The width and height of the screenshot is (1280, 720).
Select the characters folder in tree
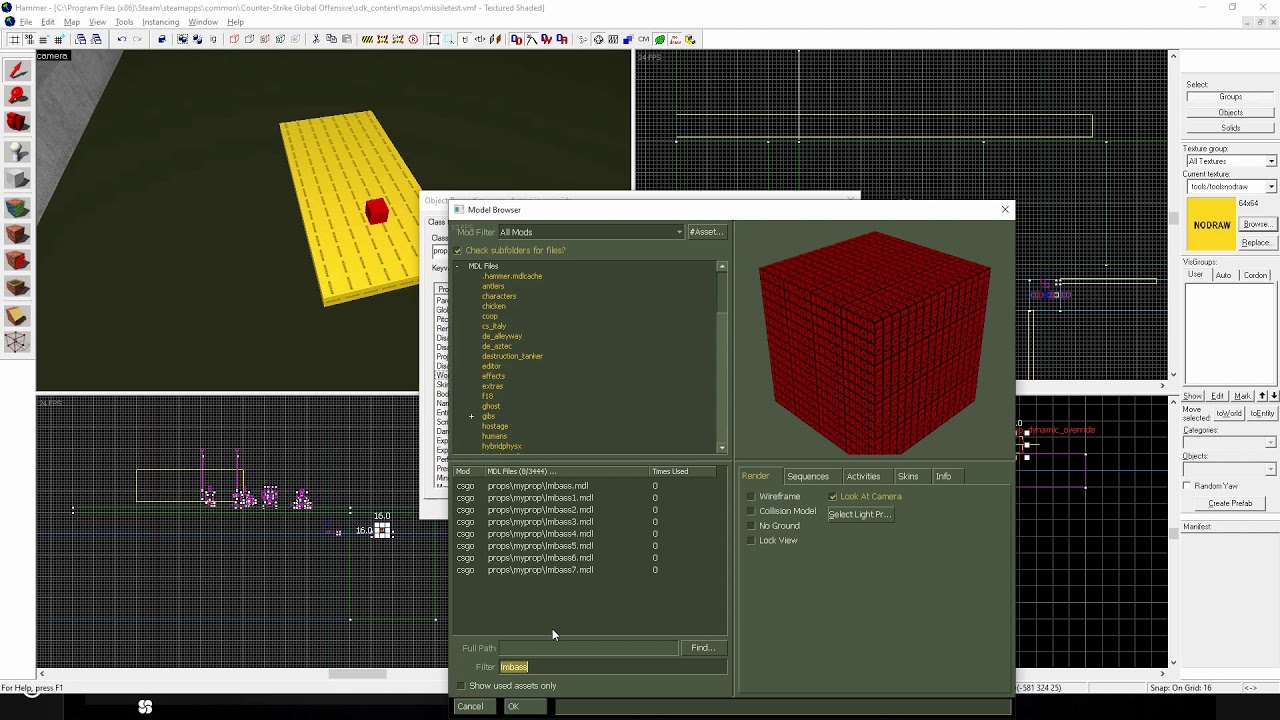499,296
